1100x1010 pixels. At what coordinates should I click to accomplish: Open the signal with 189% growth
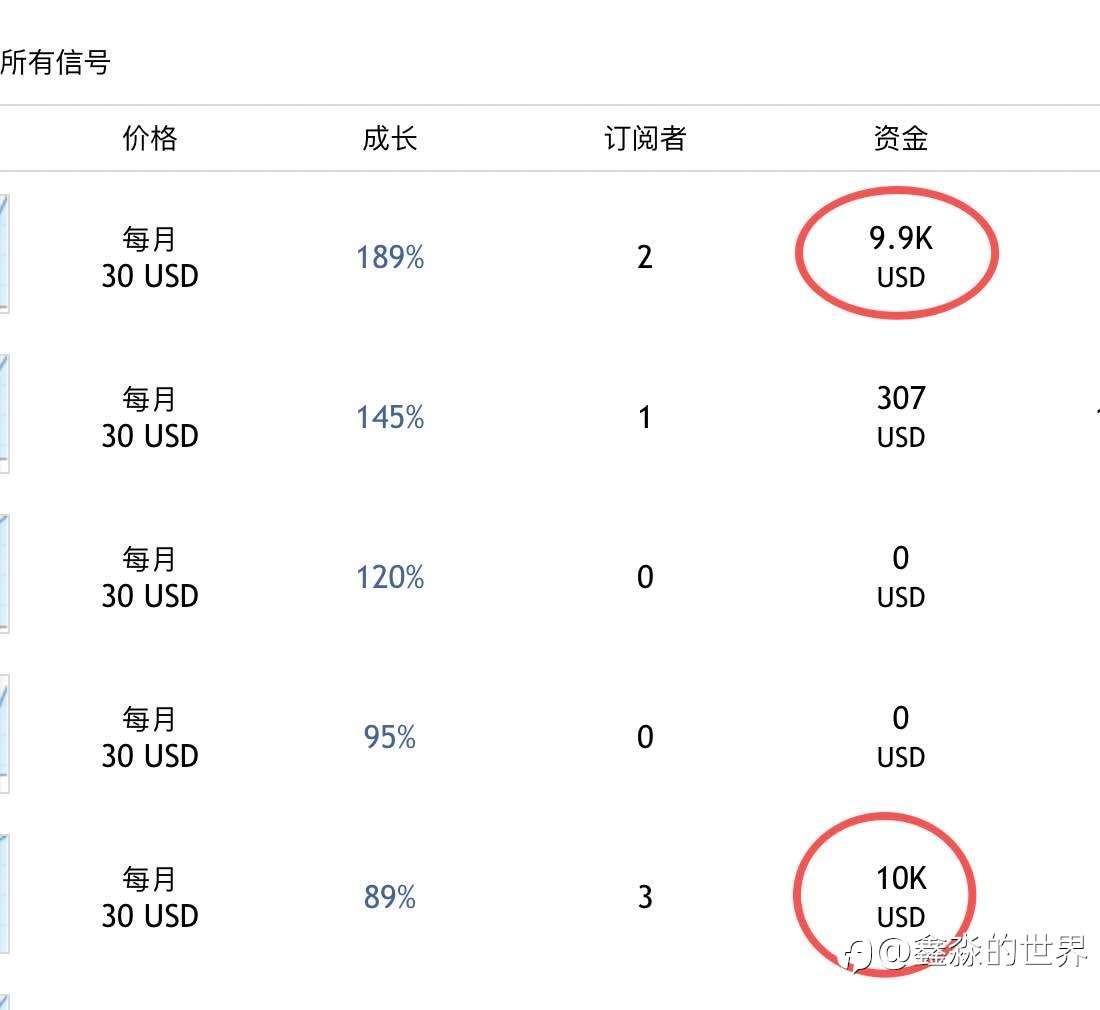coord(390,257)
